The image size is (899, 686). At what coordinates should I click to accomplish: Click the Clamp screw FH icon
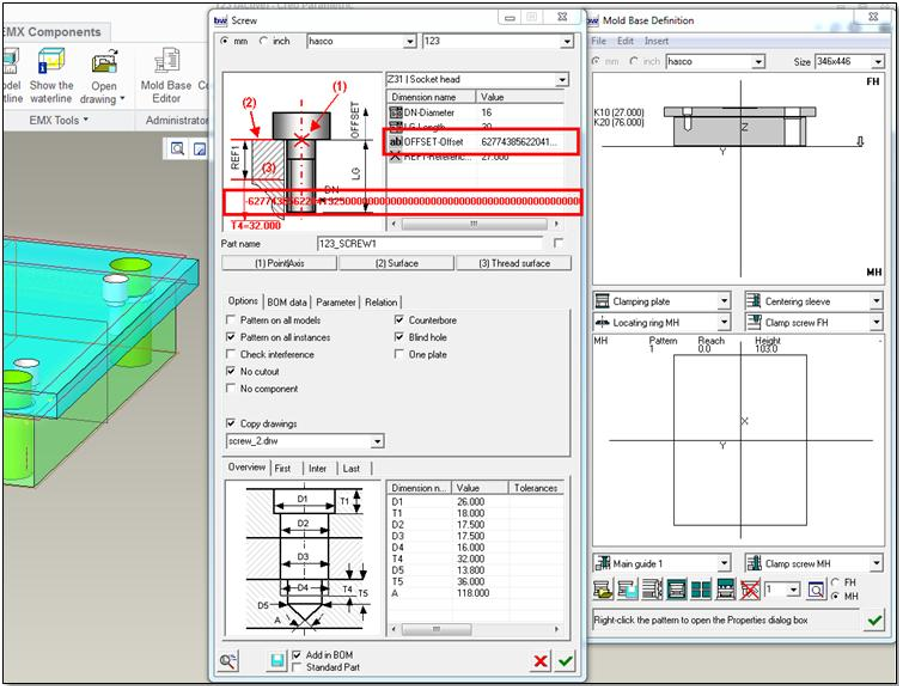[753, 322]
